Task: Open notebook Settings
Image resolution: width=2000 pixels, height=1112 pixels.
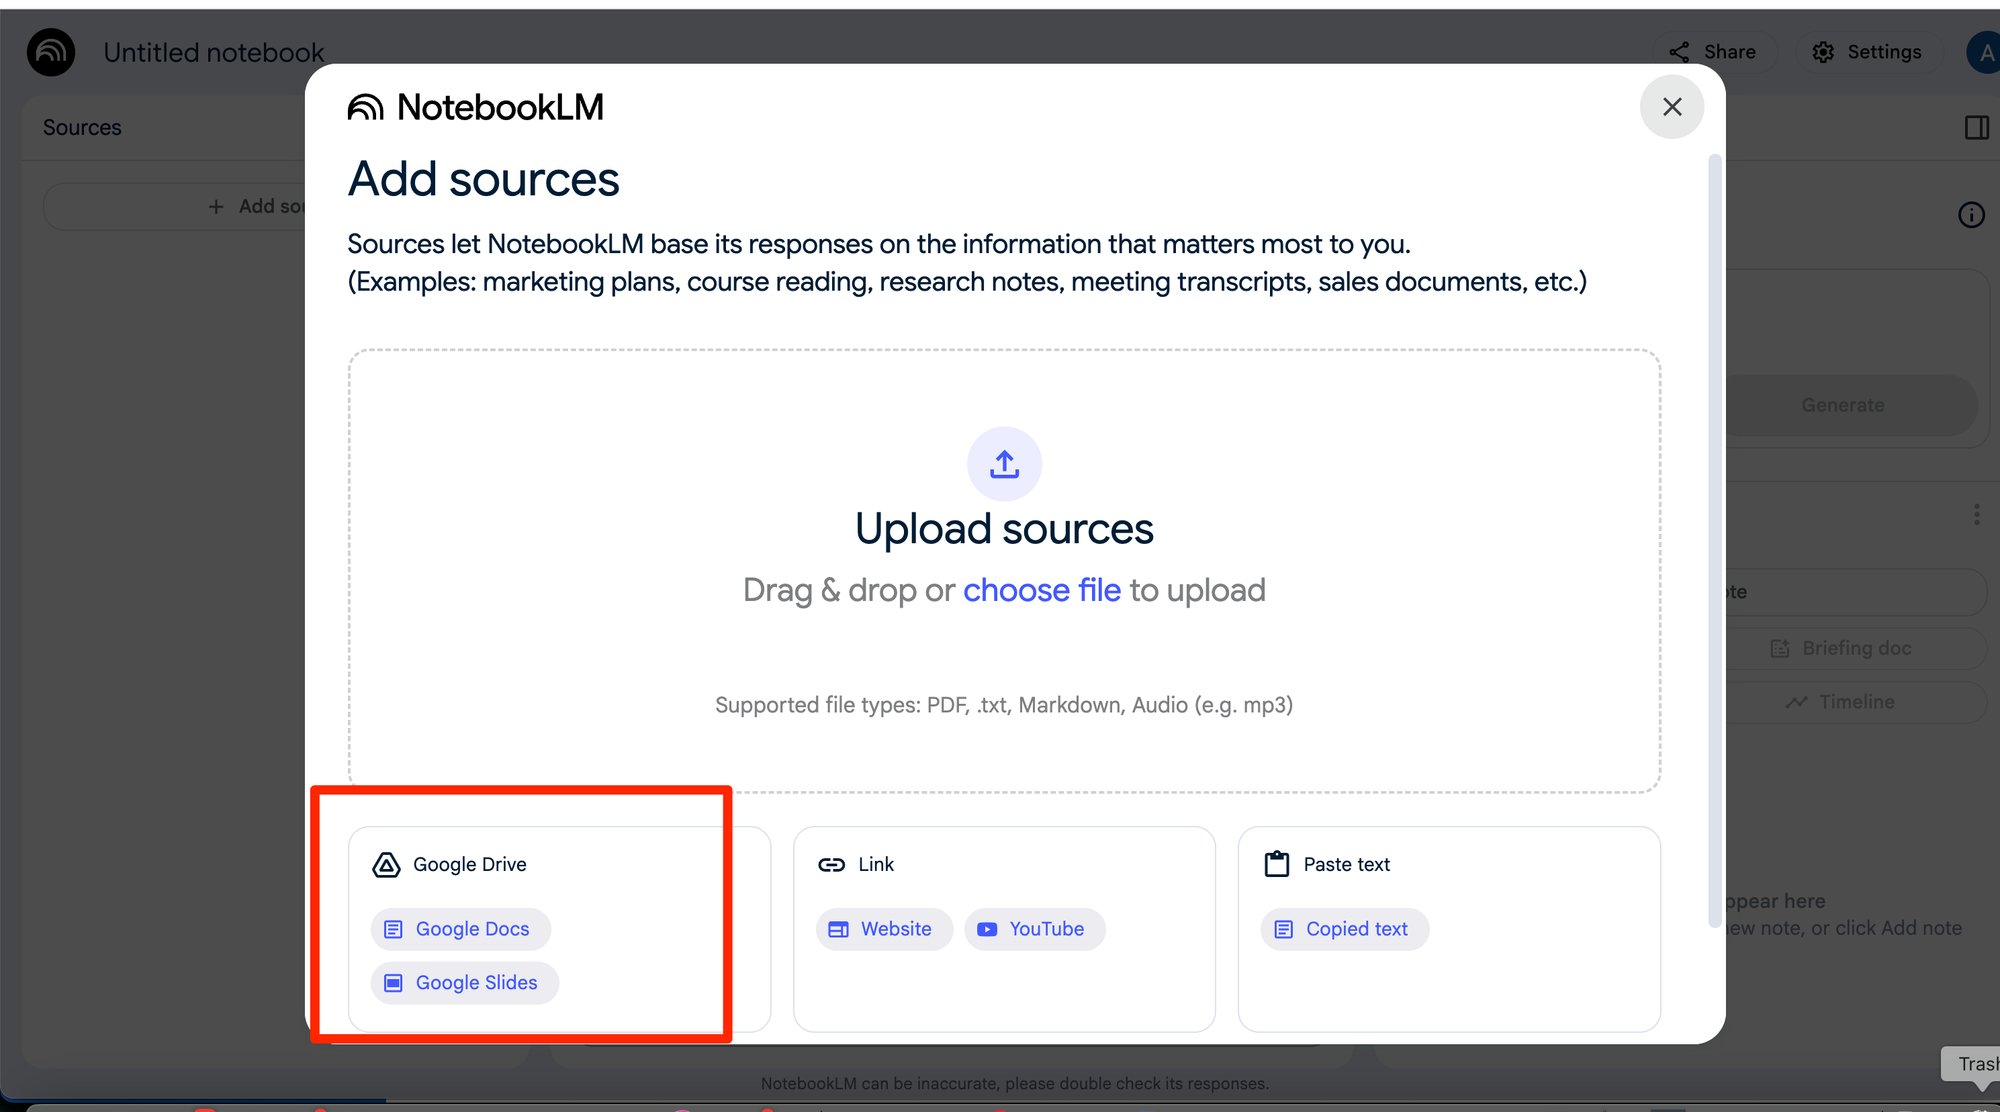Action: coord(1868,52)
